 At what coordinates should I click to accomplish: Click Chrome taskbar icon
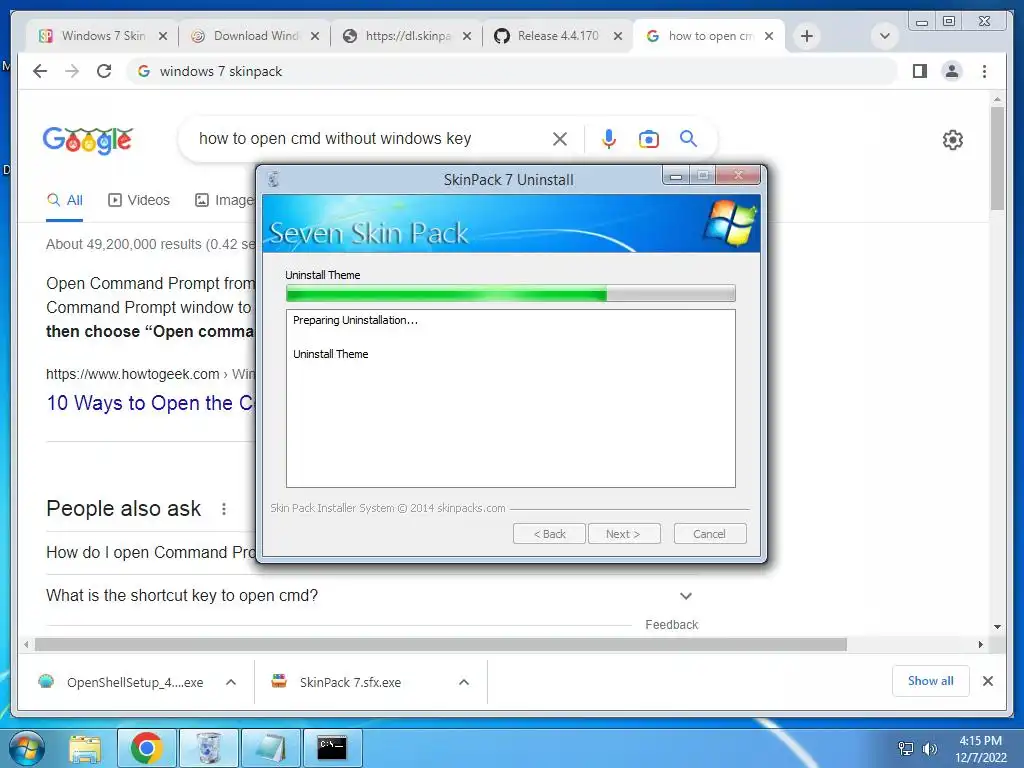[146, 748]
